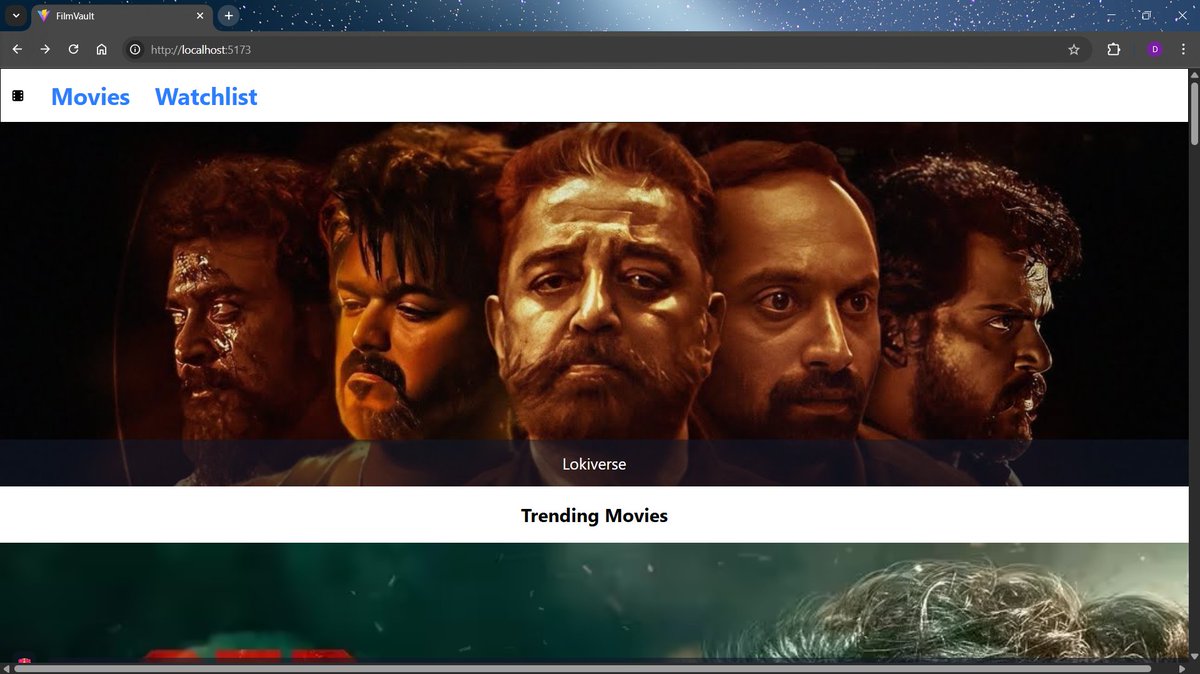Select the FilmVault browser tab
This screenshot has height=674, width=1200.
pyautogui.click(x=121, y=16)
